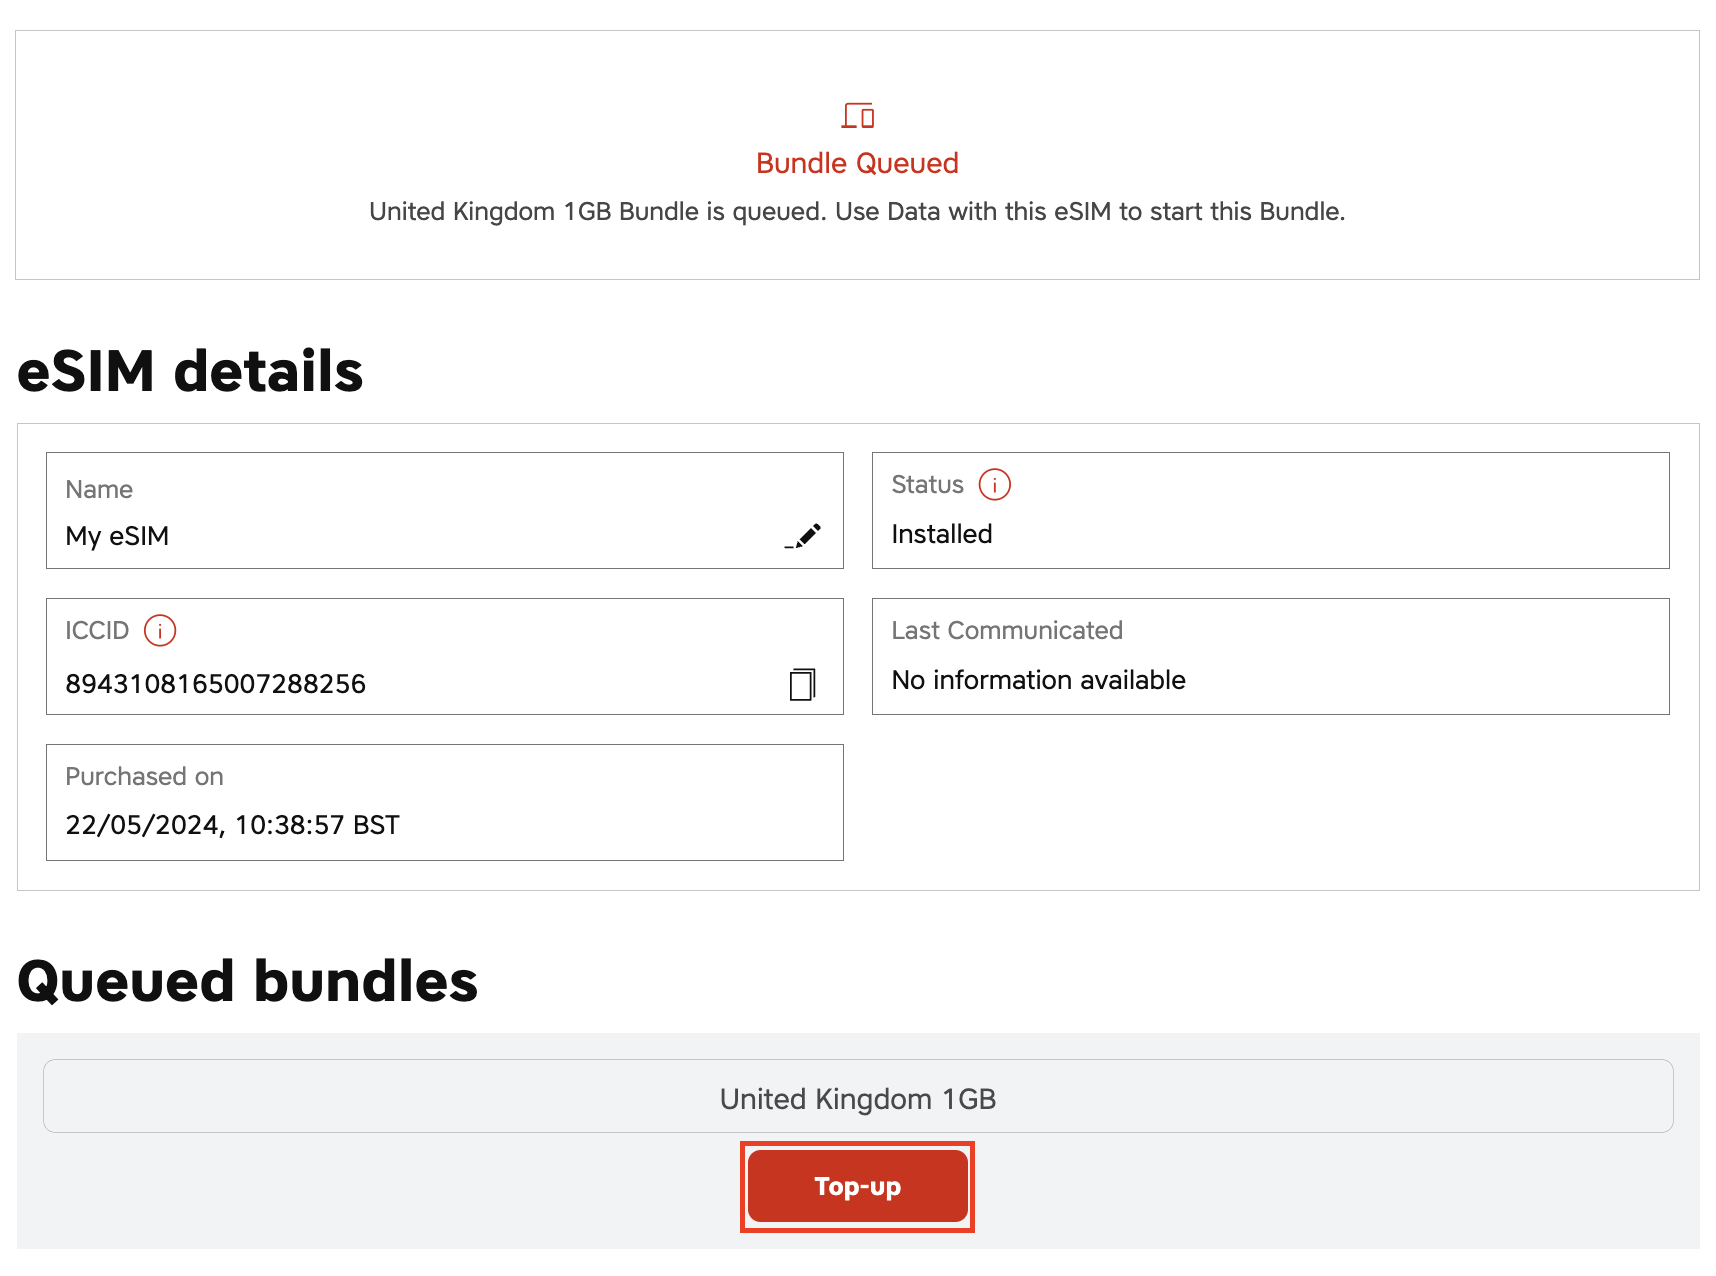Click the devices icon above Bundle Queued
1716x1276 pixels.
point(857,116)
